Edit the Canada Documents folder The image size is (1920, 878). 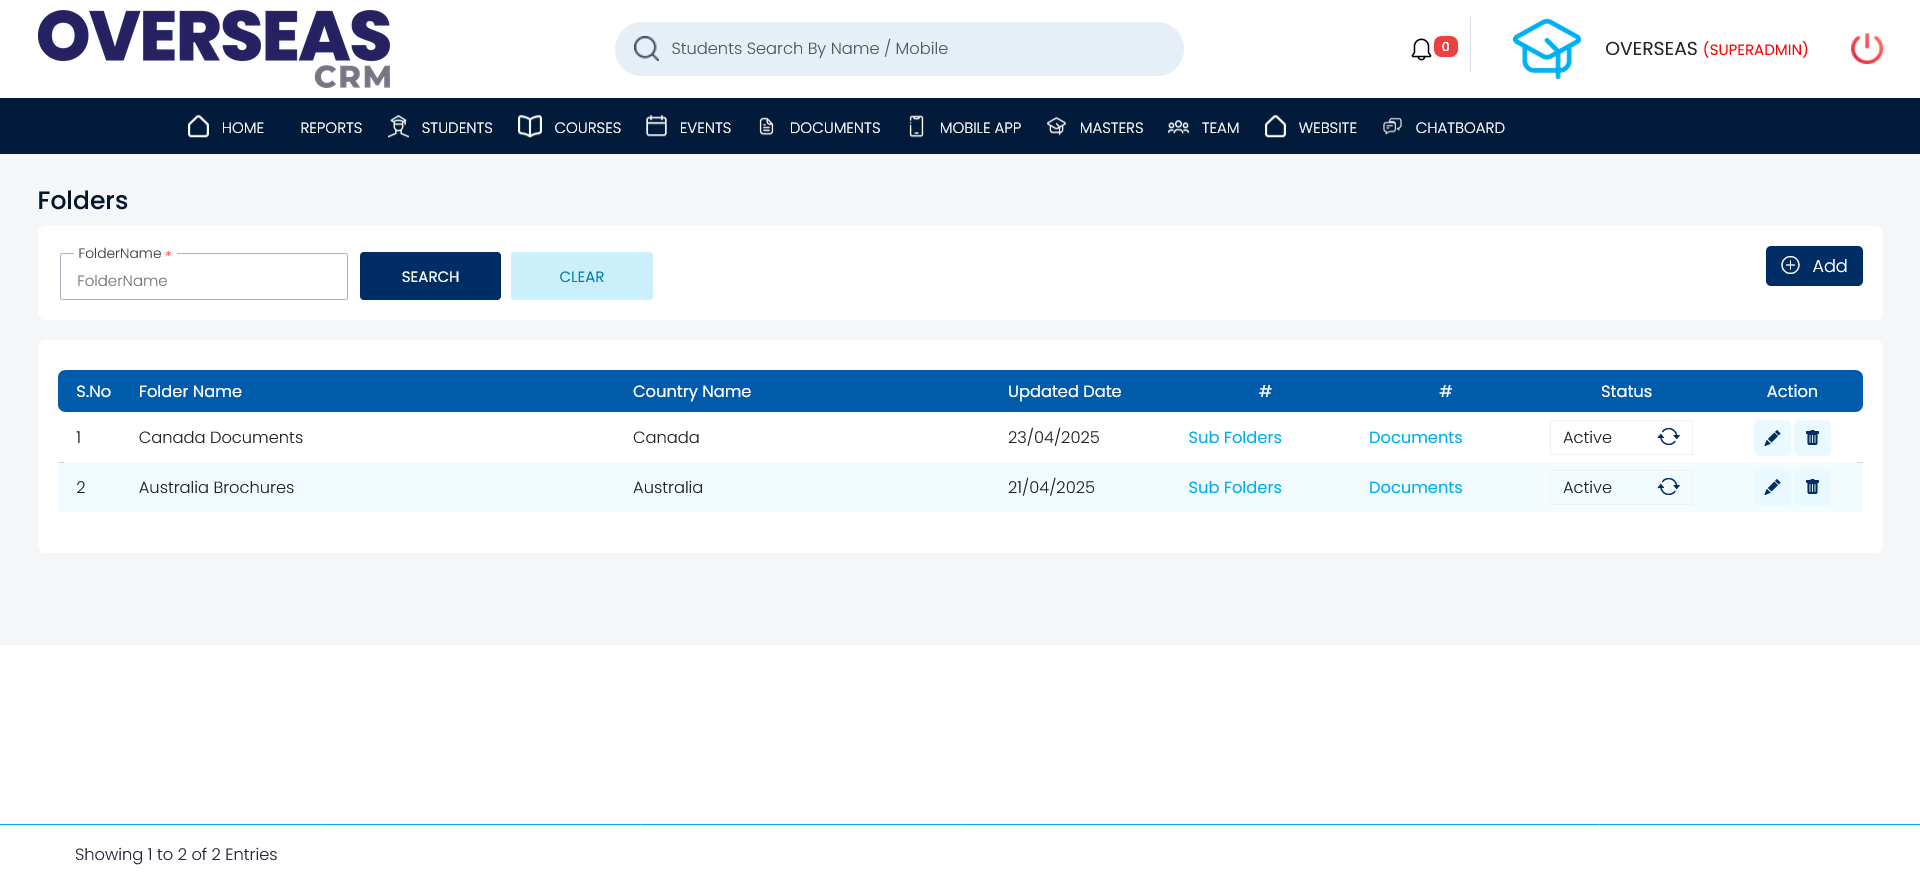tap(1772, 438)
